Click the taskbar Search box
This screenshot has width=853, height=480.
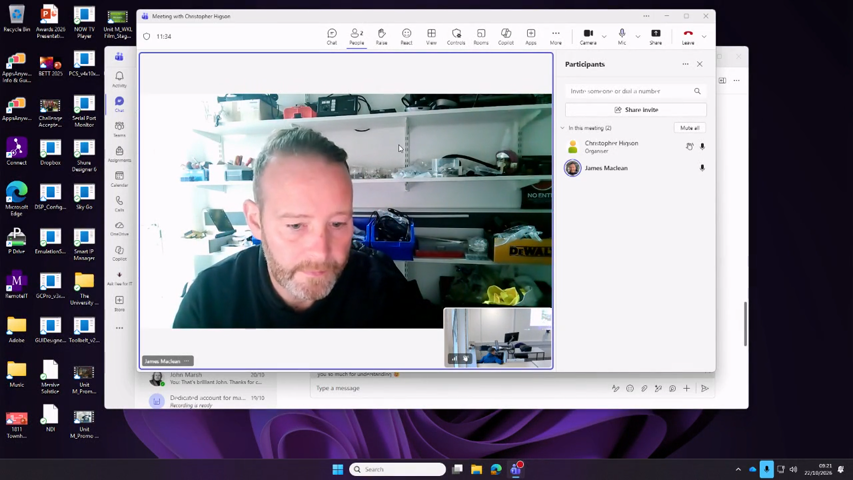pos(397,469)
